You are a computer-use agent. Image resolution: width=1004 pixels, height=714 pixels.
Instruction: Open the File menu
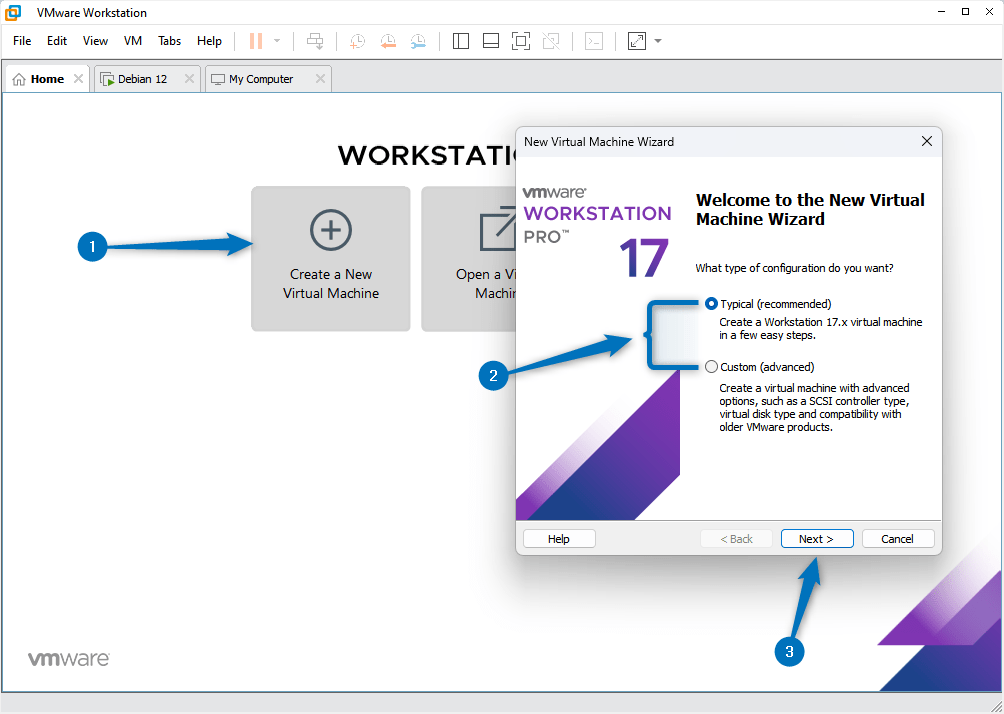22,41
